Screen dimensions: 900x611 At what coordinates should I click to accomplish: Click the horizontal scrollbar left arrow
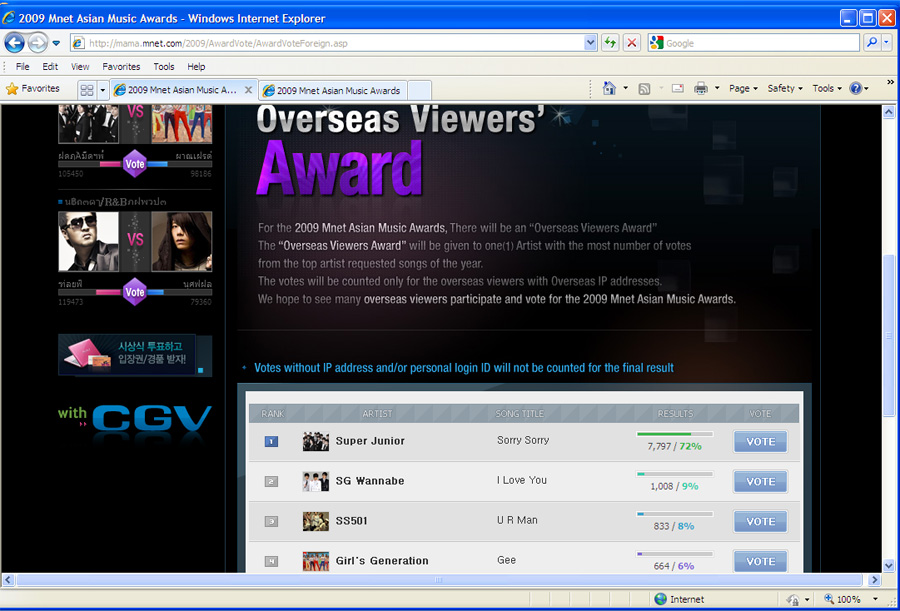click(7, 580)
